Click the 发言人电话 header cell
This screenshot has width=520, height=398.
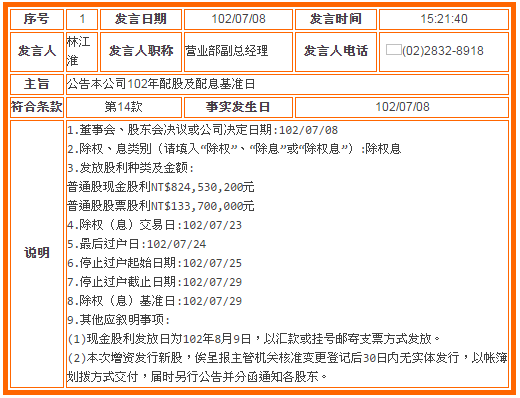pos(336,52)
